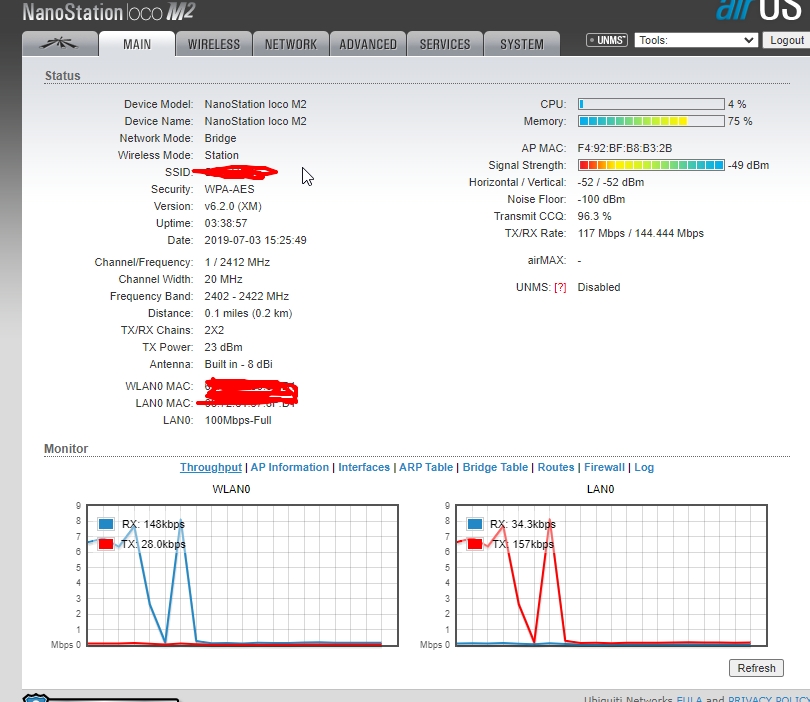
Task: Click the Distance value 0.1 miles (0.2 km)
Action: coord(248,313)
